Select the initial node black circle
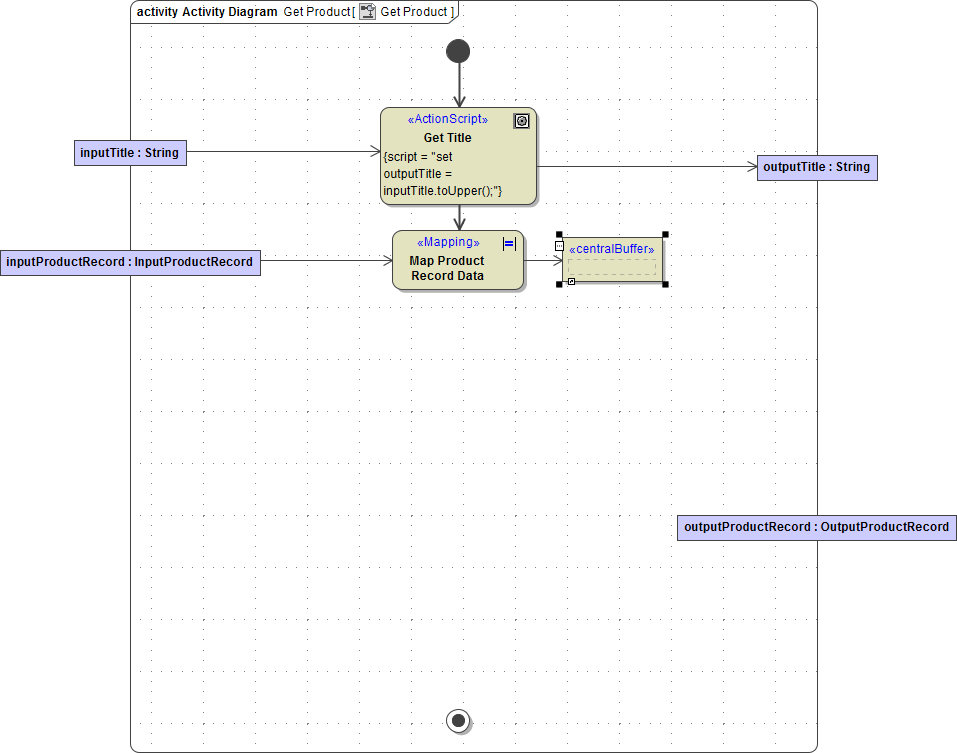The width and height of the screenshot is (957, 753). click(x=458, y=50)
